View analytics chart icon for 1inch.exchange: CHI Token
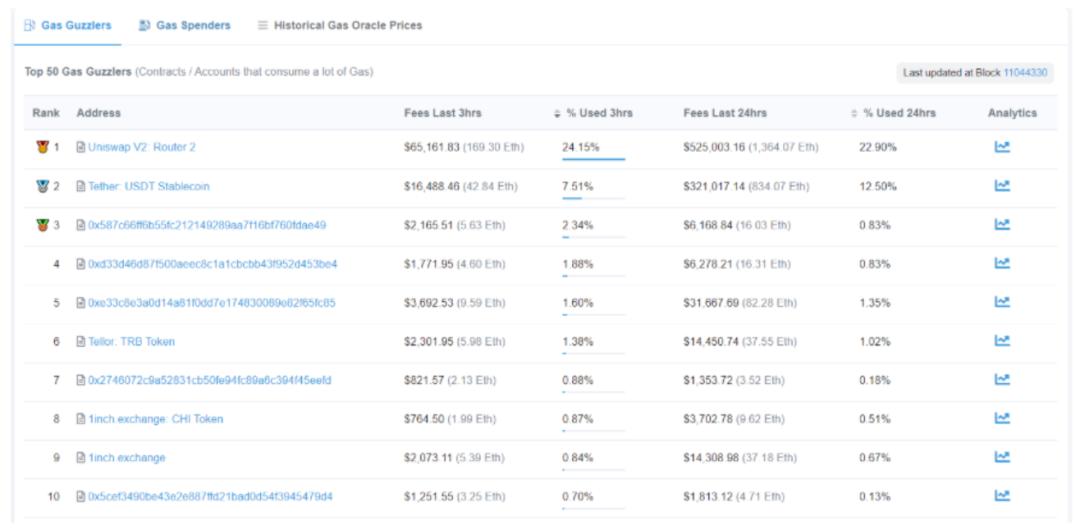Viewport: 1080px width, 525px height. tap(1001, 419)
